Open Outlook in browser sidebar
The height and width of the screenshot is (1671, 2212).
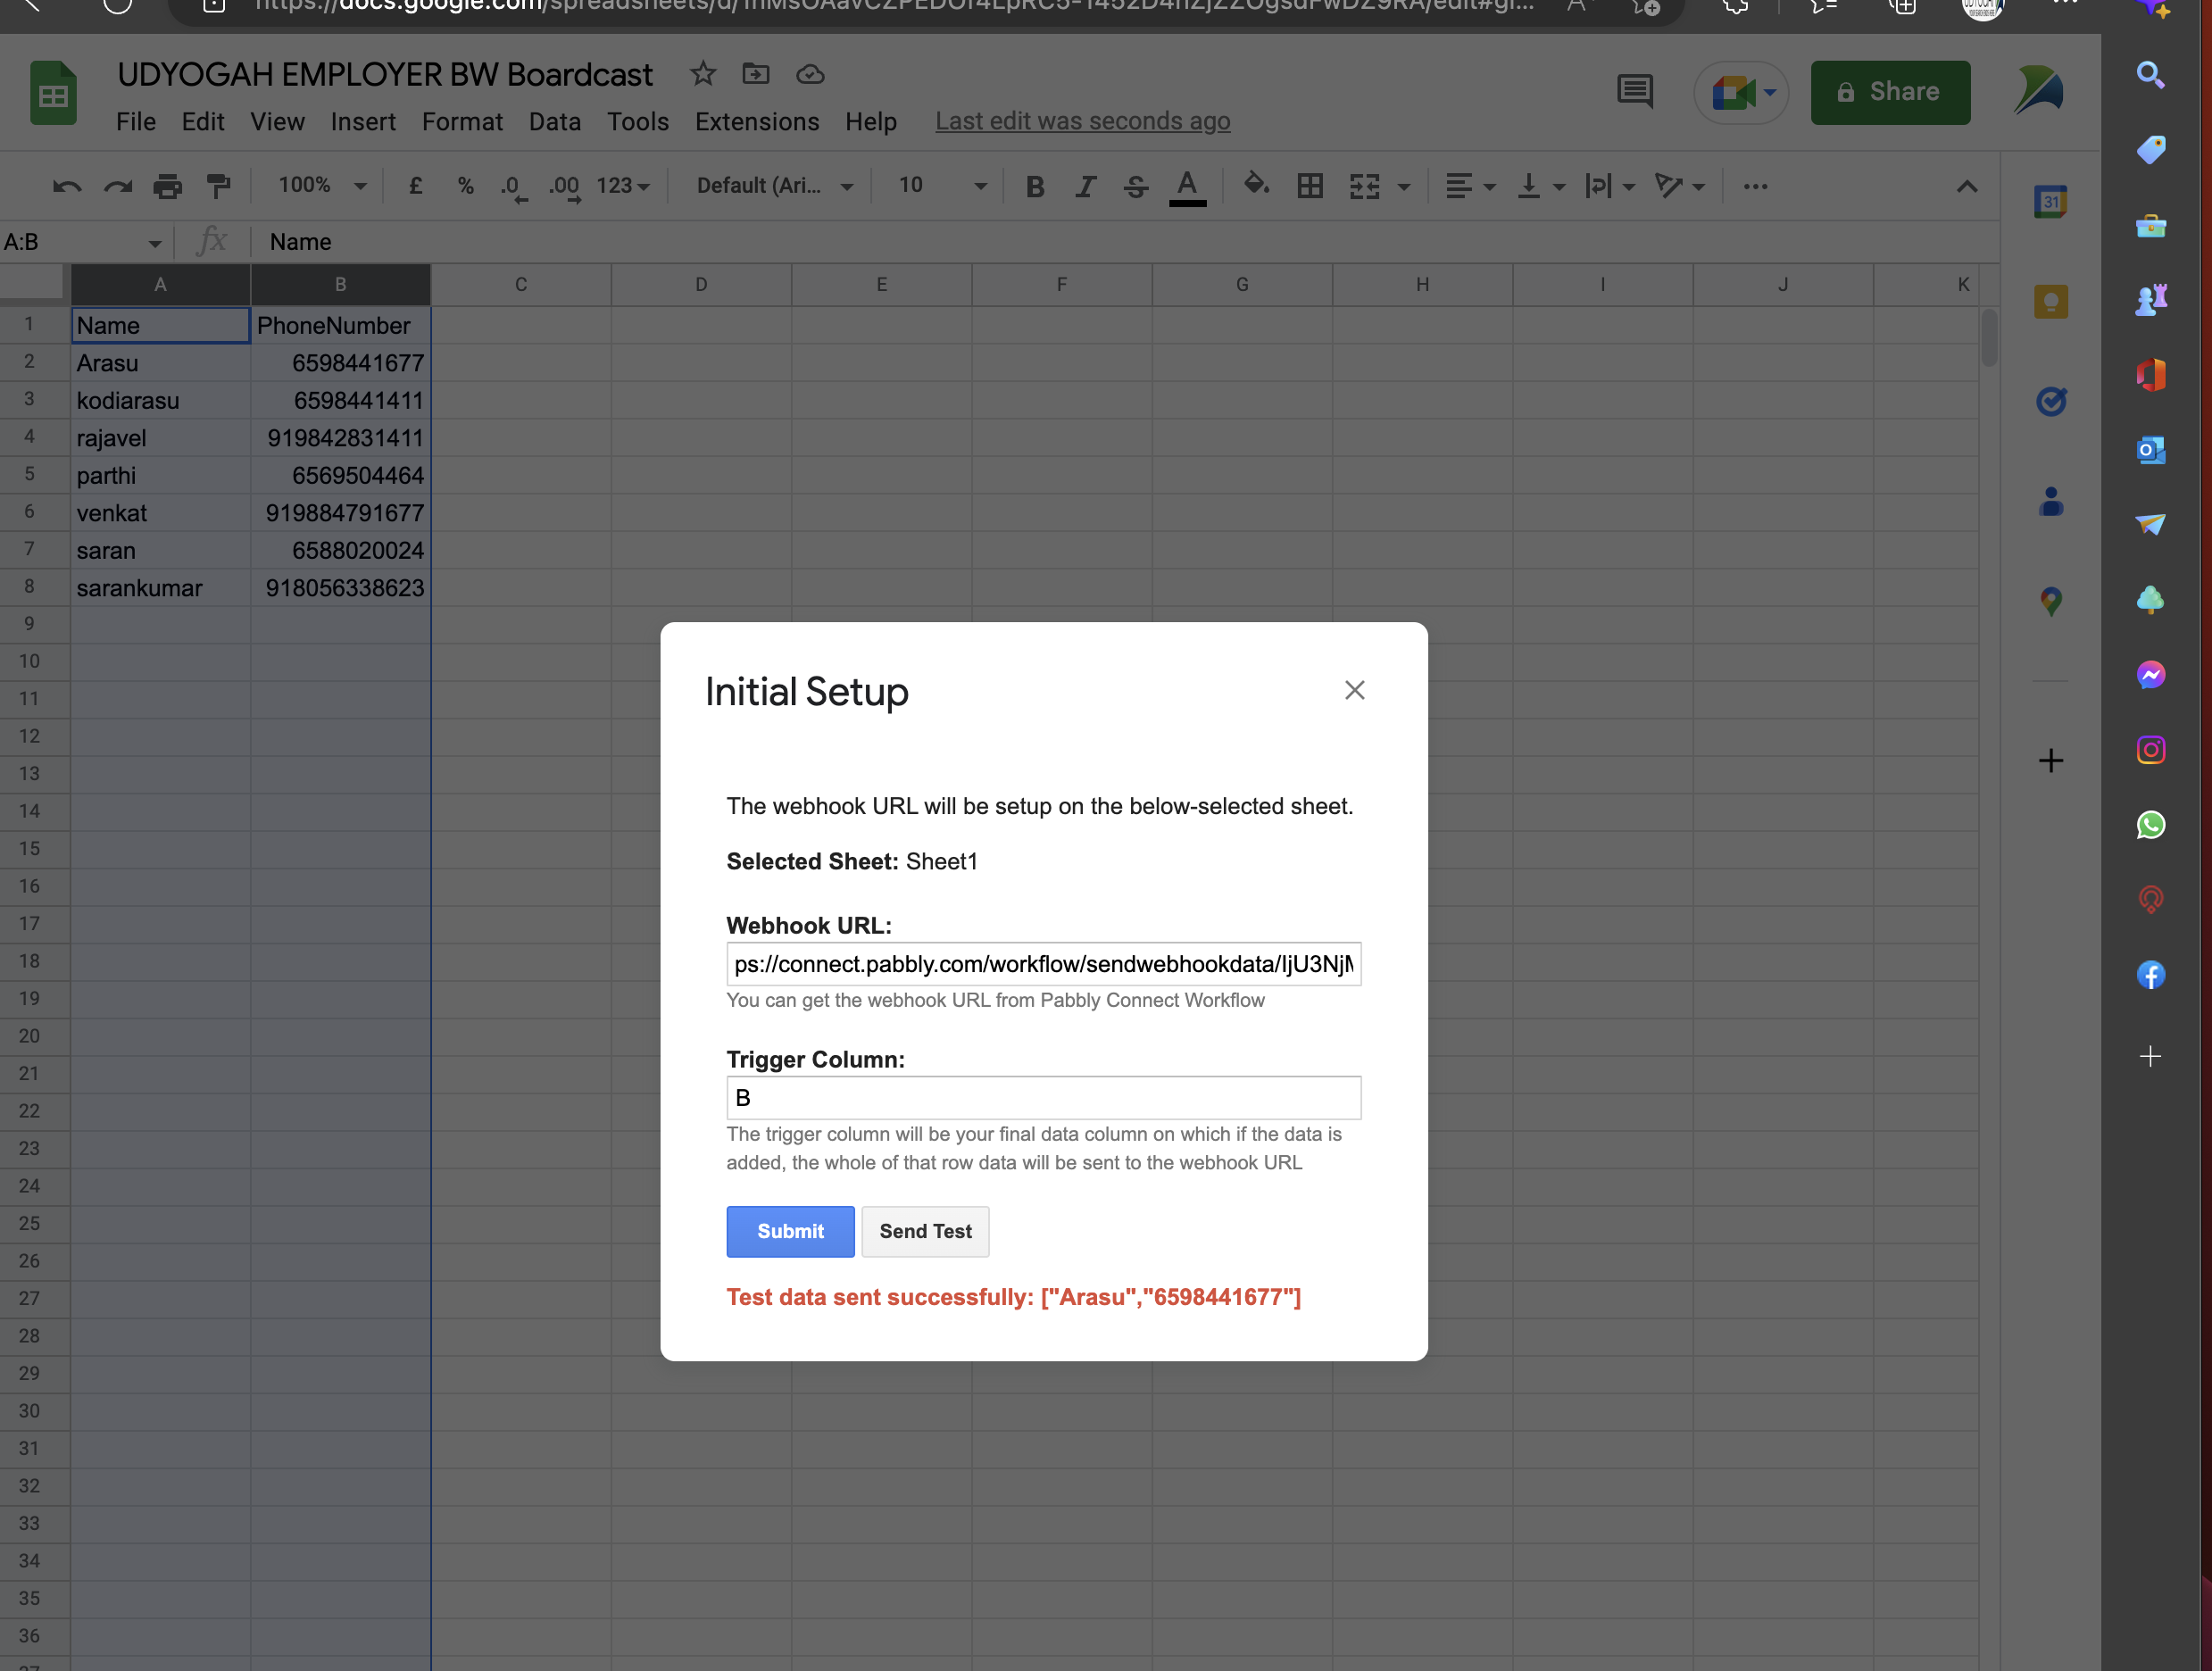(x=2151, y=450)
